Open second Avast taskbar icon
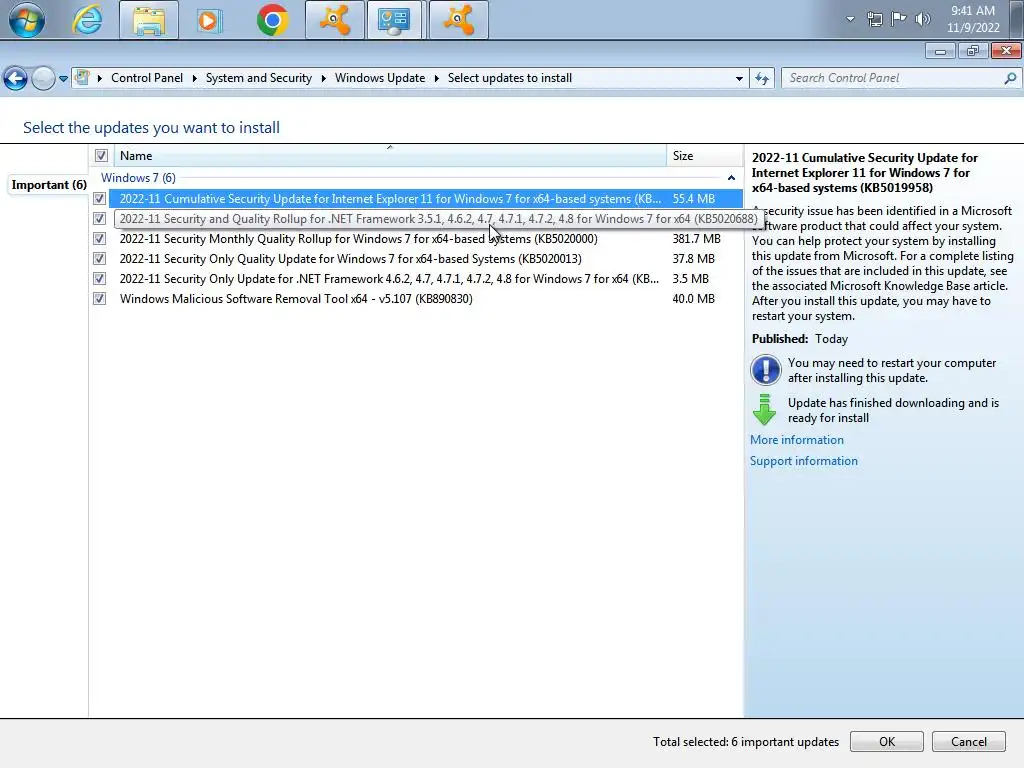Screen dimensions: 1024x768 coord(458,20)
